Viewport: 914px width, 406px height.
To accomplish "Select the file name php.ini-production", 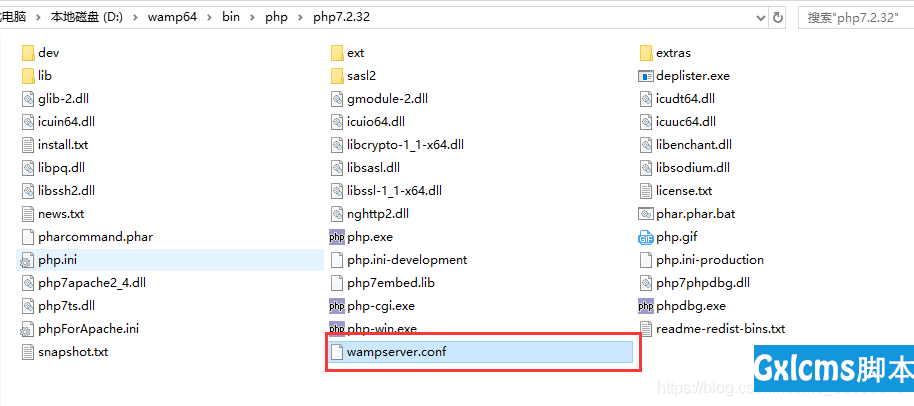I will click(x=710, y=260).
